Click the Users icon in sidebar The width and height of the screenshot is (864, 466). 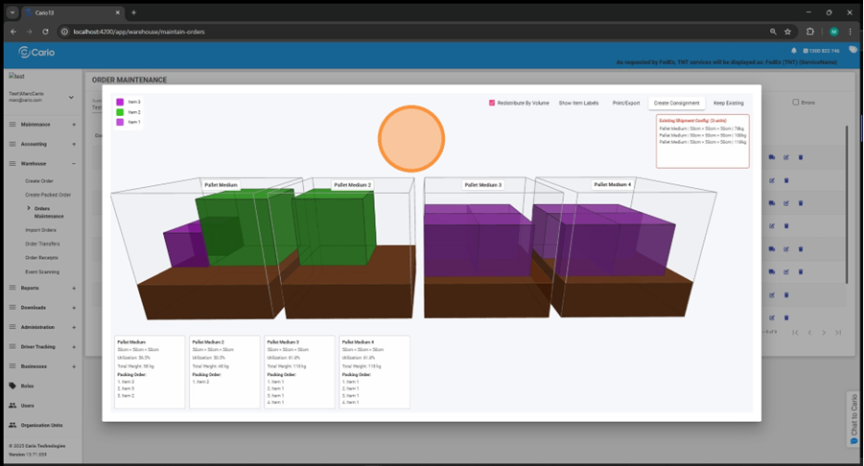tap(12, 405)
